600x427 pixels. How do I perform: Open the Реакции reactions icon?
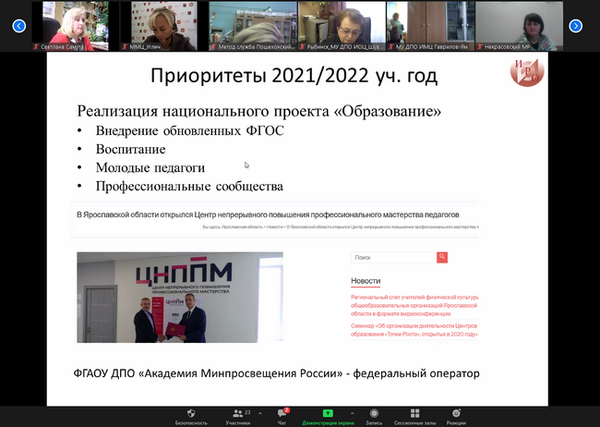coord(456,413)
